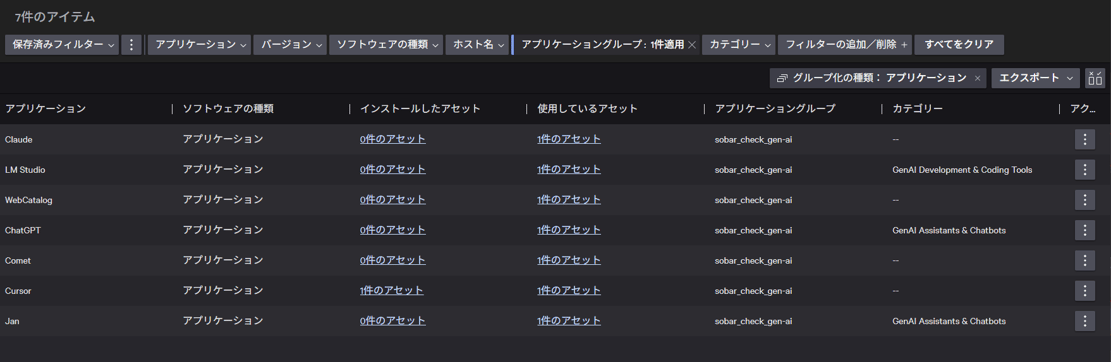Remove the application group filter with X
Viewport: 1111px width, 362px height.
click(692, 45)
